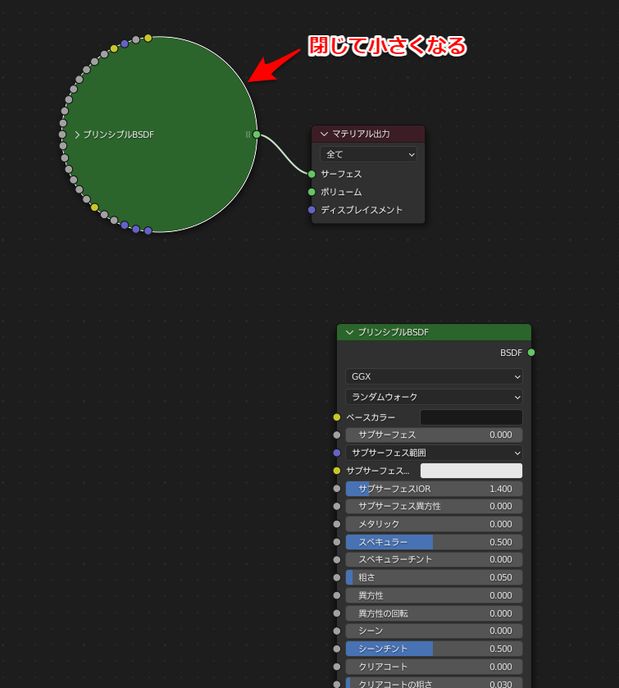Open the GGX distribution dropdown
The image size is (619, 688).
(x=434, y=376)
